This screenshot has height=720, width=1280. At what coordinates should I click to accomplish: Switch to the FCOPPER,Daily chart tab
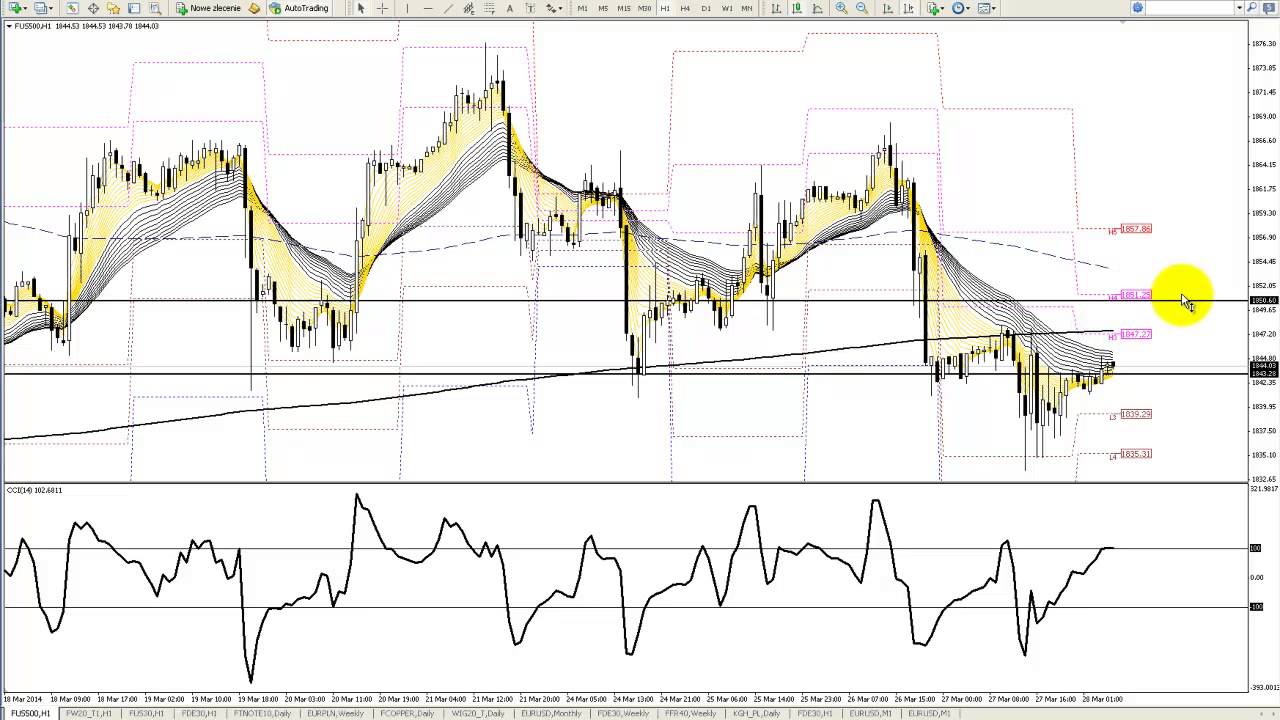[407, 714]
